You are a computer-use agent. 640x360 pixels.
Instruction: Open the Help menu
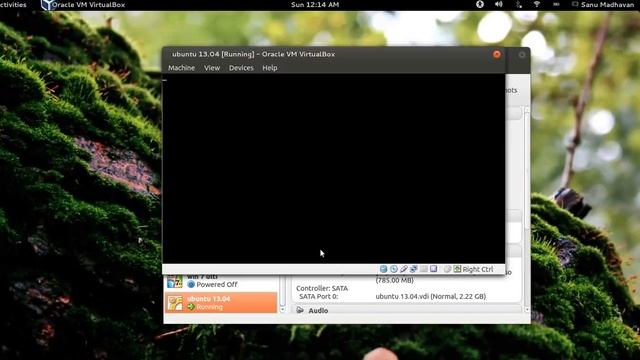[270, 68]
